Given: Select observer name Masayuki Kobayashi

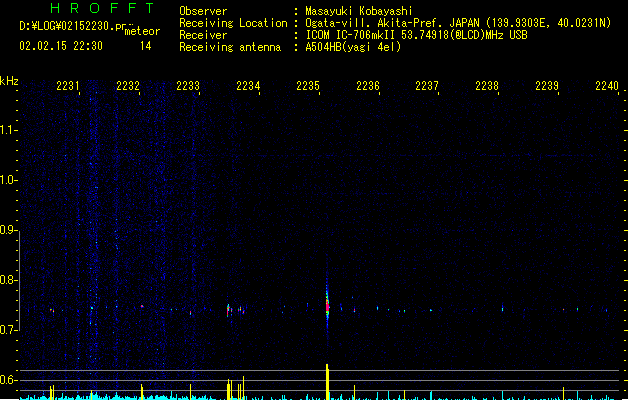Looking at the screenshot, I should click(359, 11).
